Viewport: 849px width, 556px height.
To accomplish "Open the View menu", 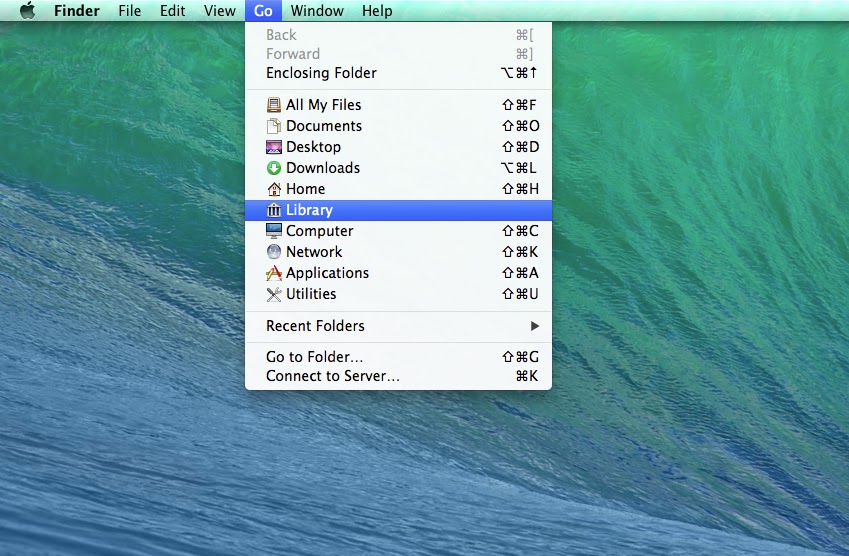I will pyautogui.click(x=219, y=11).
